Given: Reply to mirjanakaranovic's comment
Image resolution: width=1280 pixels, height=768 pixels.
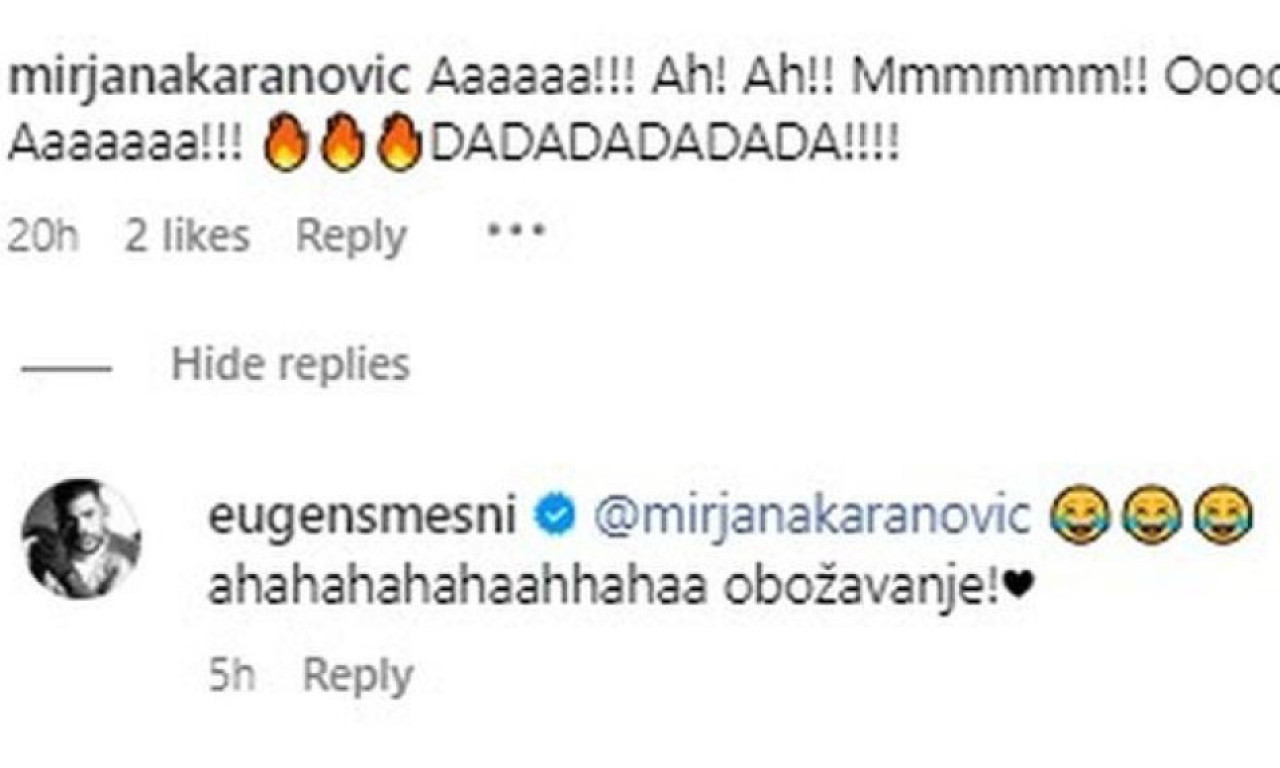Looking at the screenshot, I should pos(351,236).
